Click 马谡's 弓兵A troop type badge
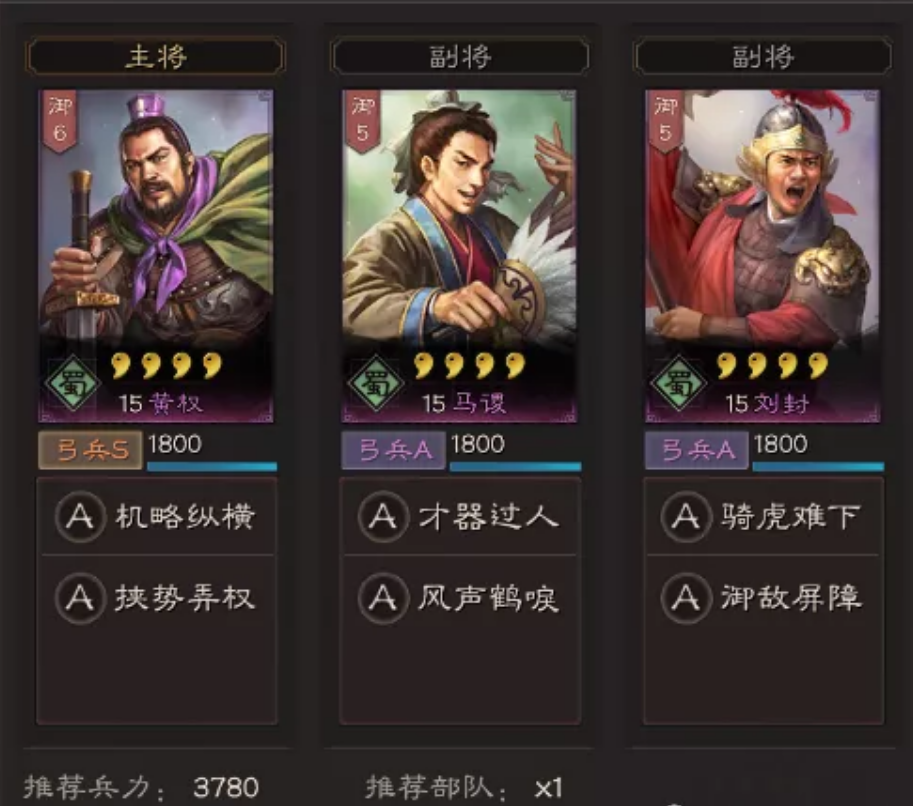Viewport: 913px width, 806px height. coord(394,450)
